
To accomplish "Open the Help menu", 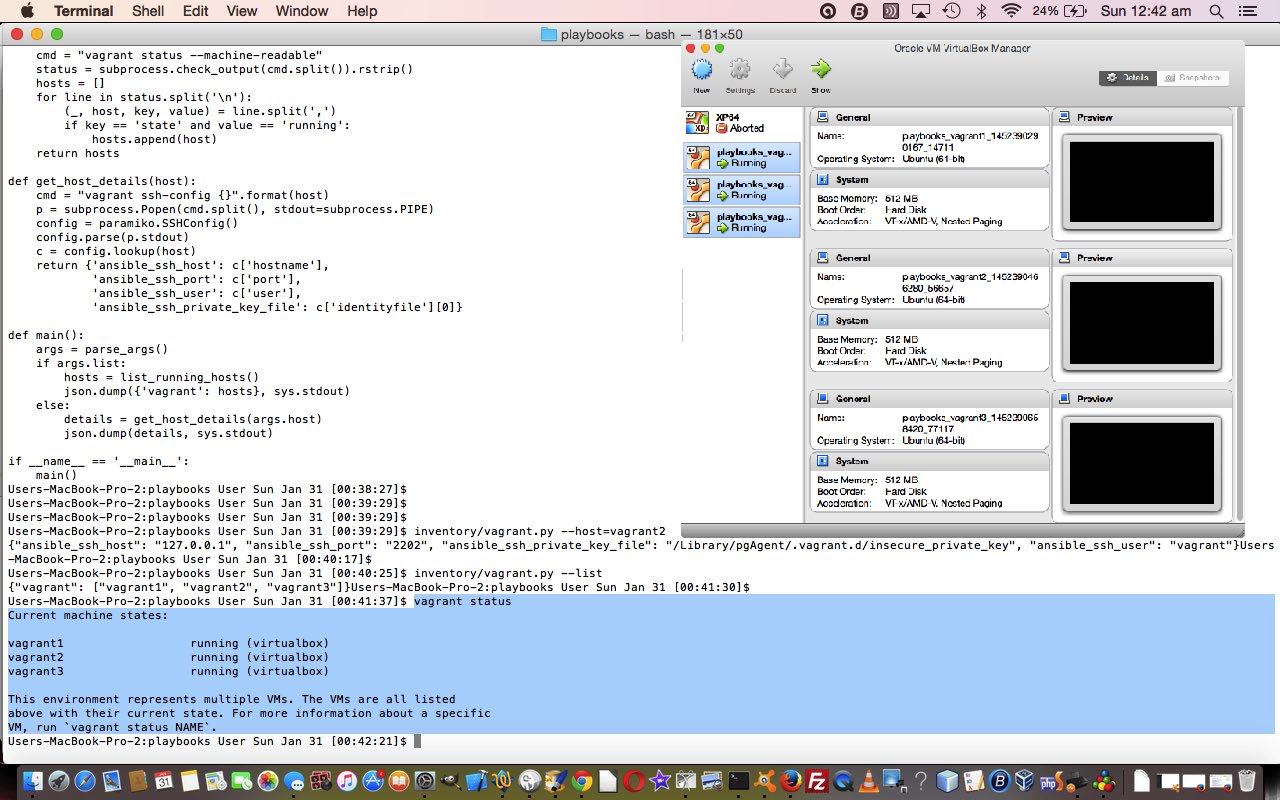I will pyautogui.click(x=362, y=11).
